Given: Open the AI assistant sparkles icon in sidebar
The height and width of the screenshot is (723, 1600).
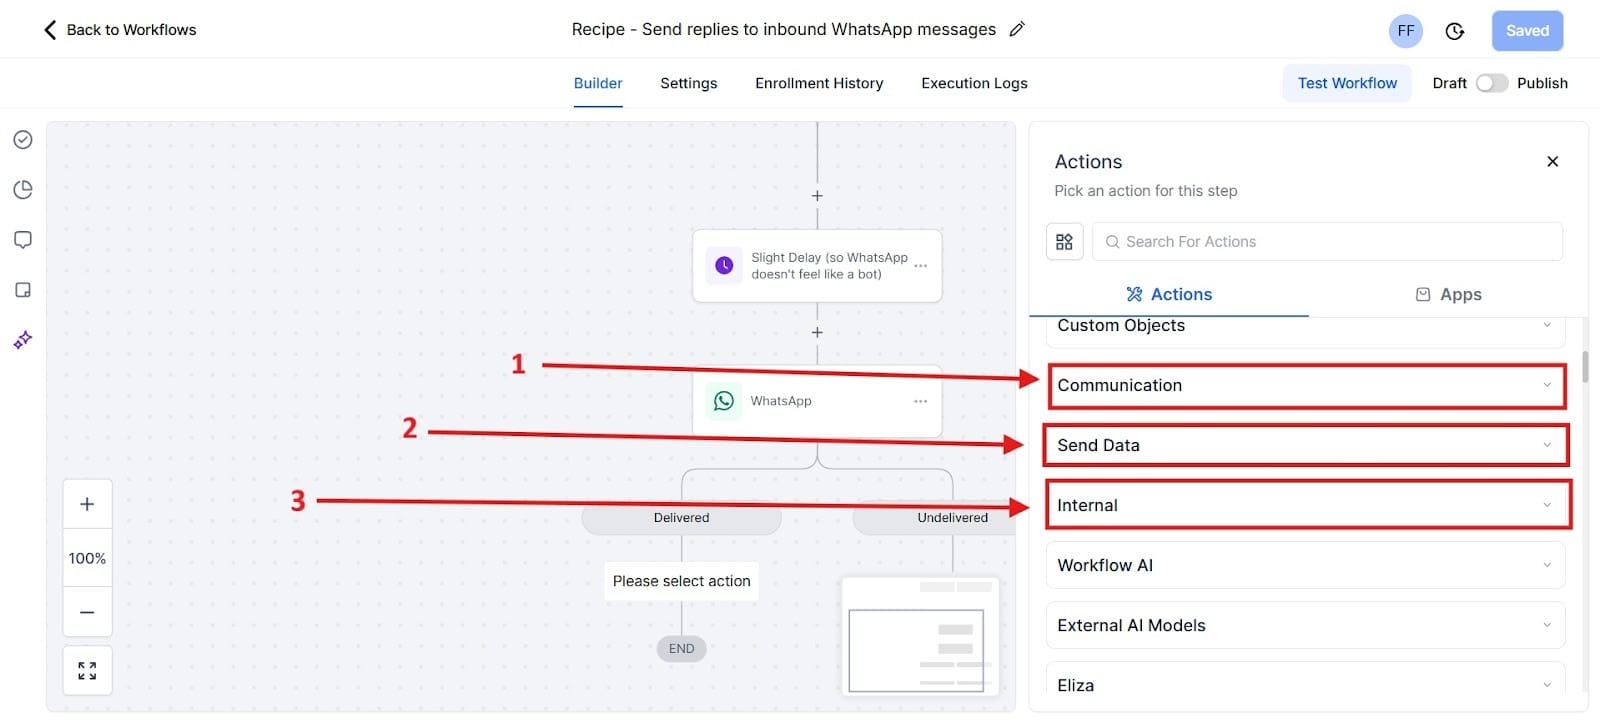Looking at the screenshot, I should (22, 340).
